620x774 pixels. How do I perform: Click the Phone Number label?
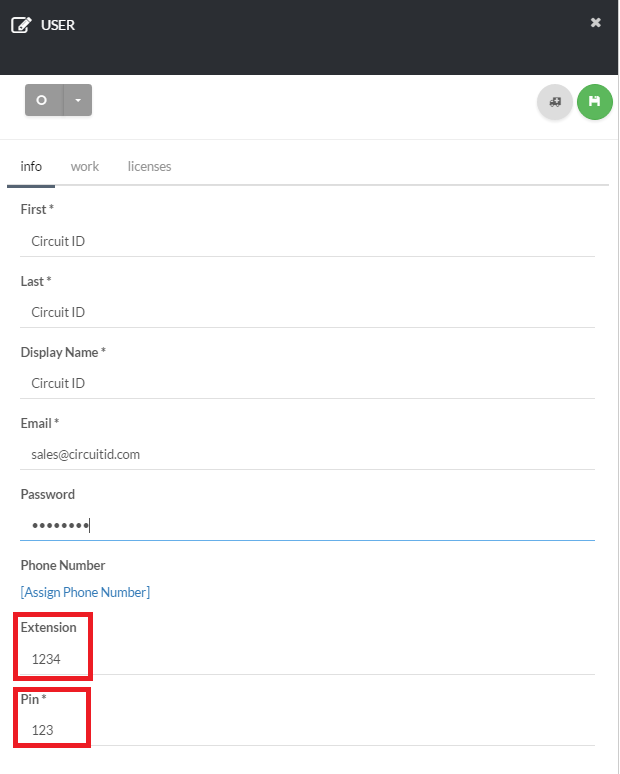[63, 565]
